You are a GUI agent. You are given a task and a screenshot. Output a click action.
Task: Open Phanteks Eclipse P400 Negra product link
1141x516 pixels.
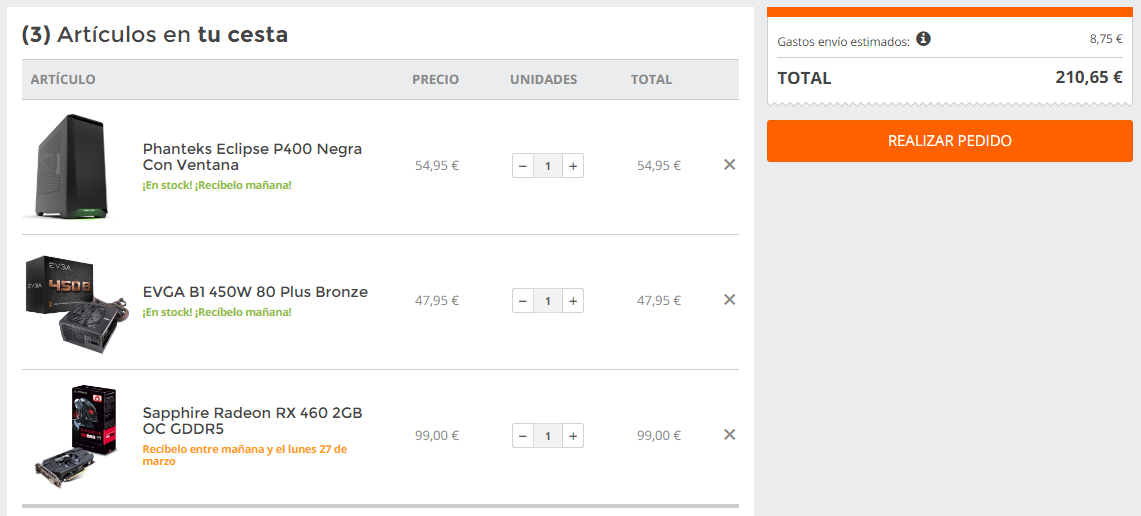(253, 157)
